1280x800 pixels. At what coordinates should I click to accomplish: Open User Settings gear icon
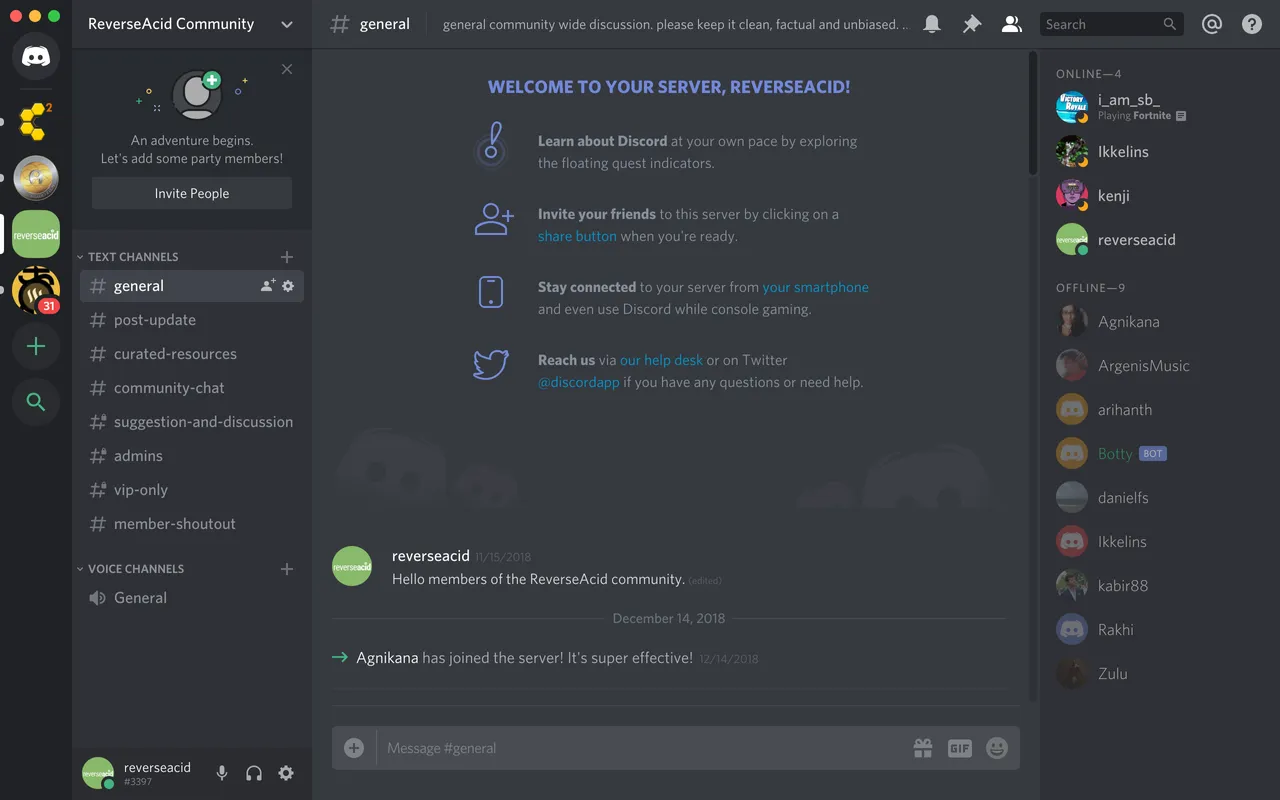(286, 773)
